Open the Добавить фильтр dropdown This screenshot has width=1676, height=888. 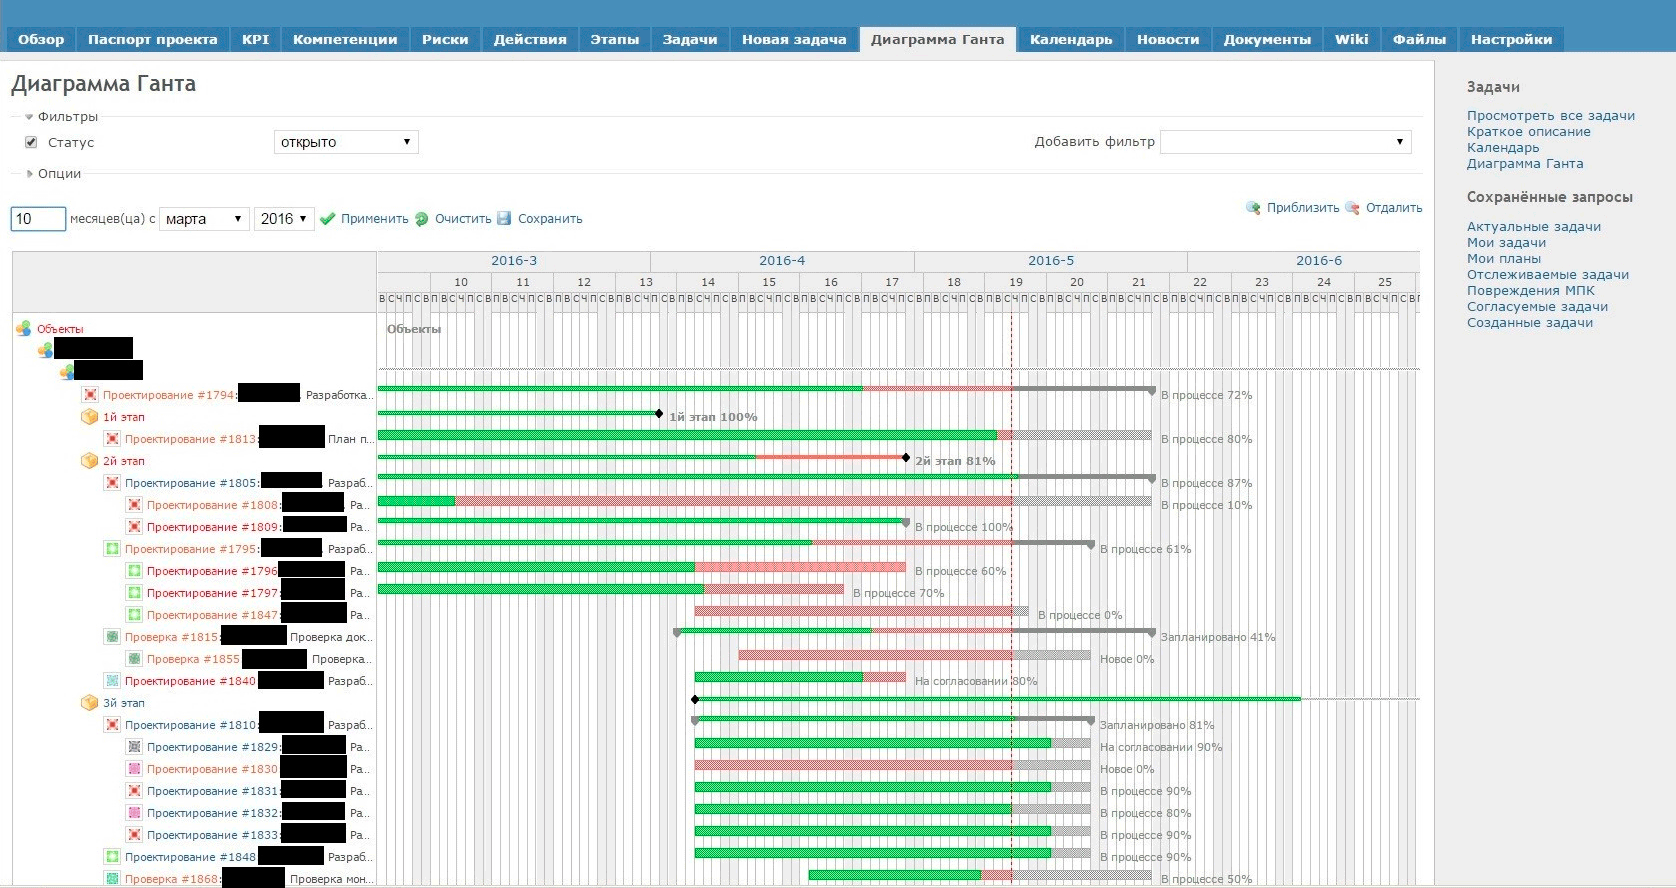pos(1285,142)
